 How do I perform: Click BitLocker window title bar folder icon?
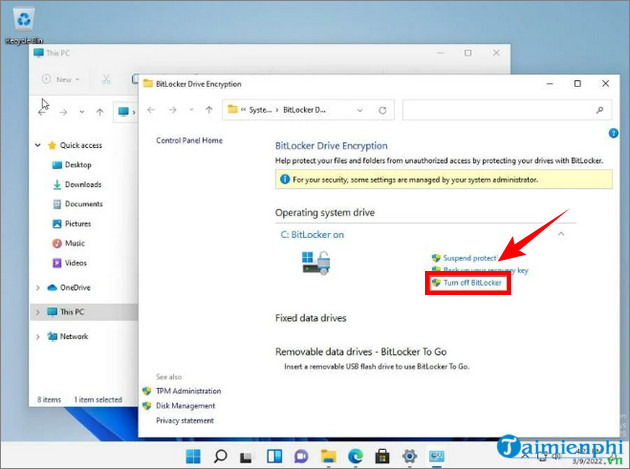coord(148,84)
